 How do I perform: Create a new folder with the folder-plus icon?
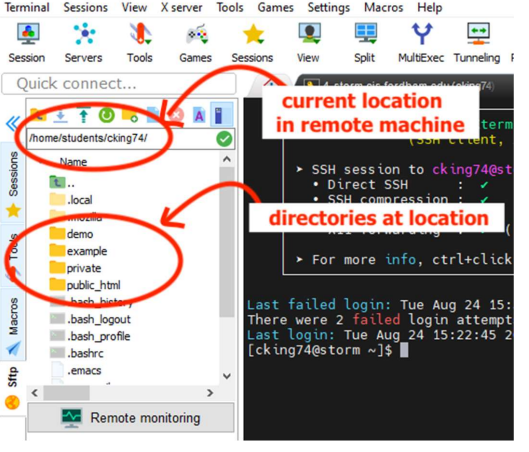coord(130,116)
